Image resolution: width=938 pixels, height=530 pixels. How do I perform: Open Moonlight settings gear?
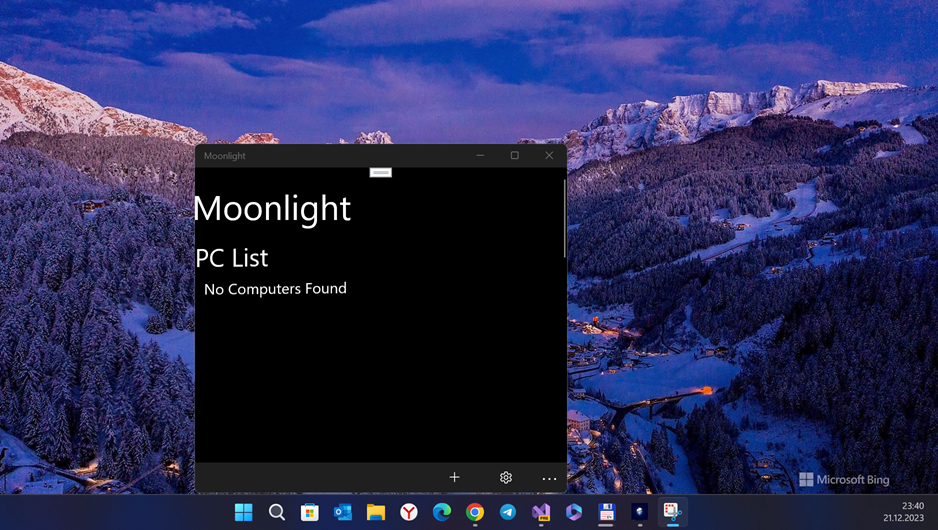[x=505, y=477]
